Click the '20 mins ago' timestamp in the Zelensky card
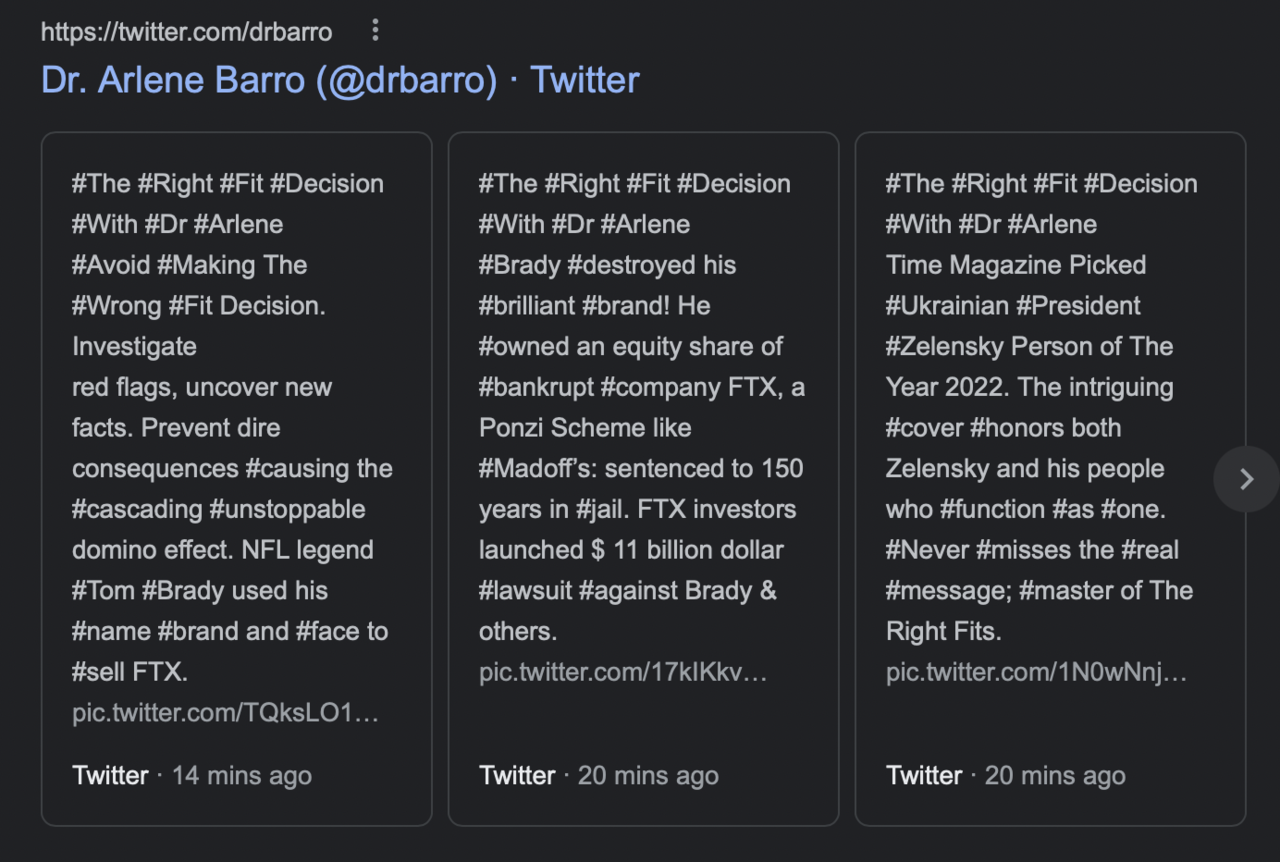1280x862 pixels. (x=1056, y=776)
